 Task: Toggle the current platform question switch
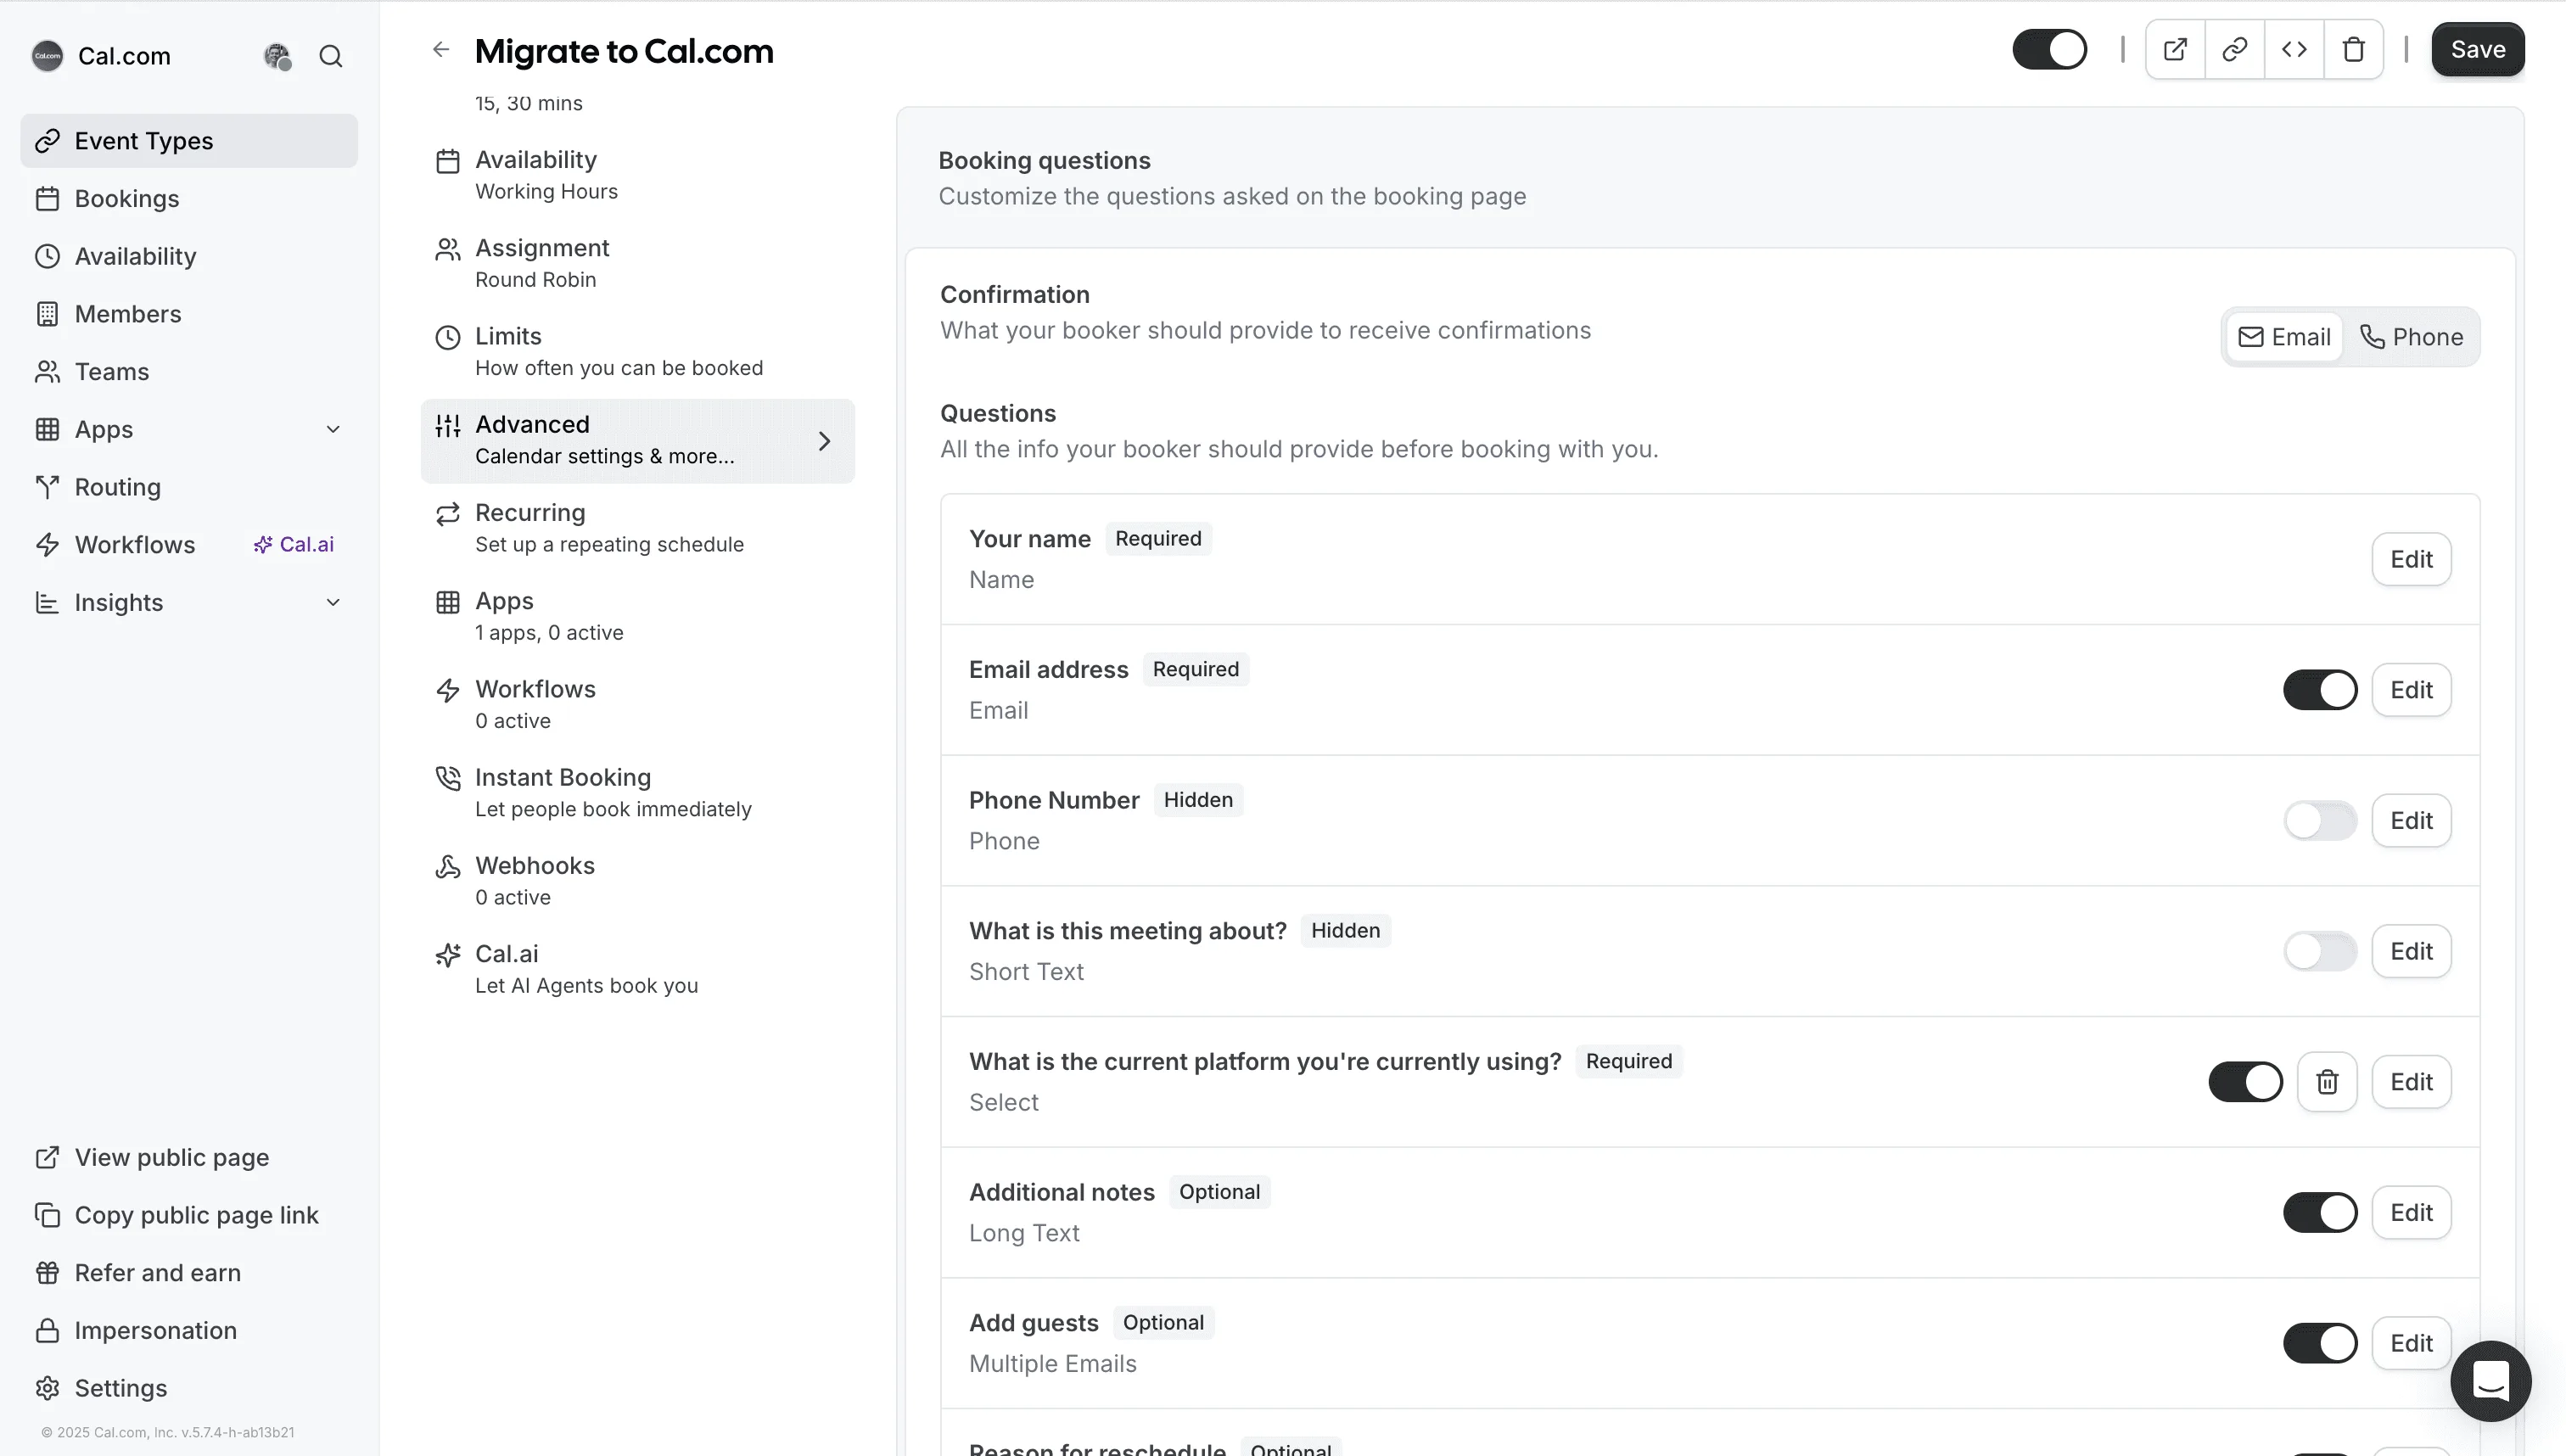2245,1082
